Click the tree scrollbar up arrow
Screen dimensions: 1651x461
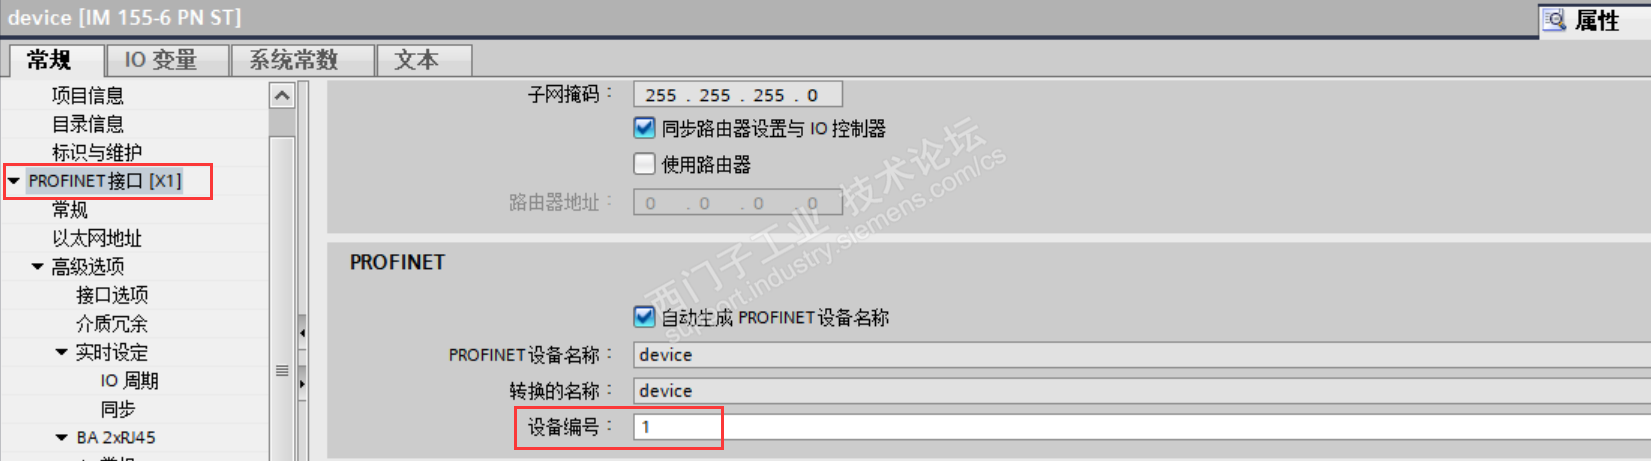[282, 96]
